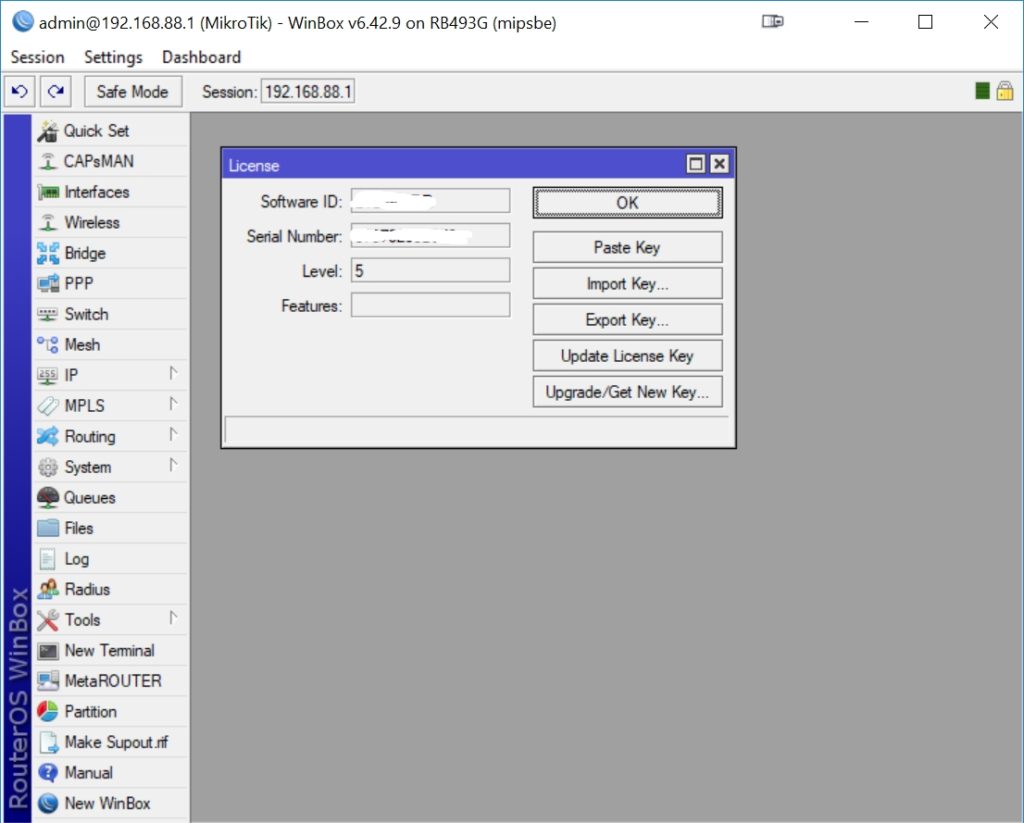Open the Wireless menu icon
The height and width of the screenshot is (823, 1024).
click(x=48, y=223)
